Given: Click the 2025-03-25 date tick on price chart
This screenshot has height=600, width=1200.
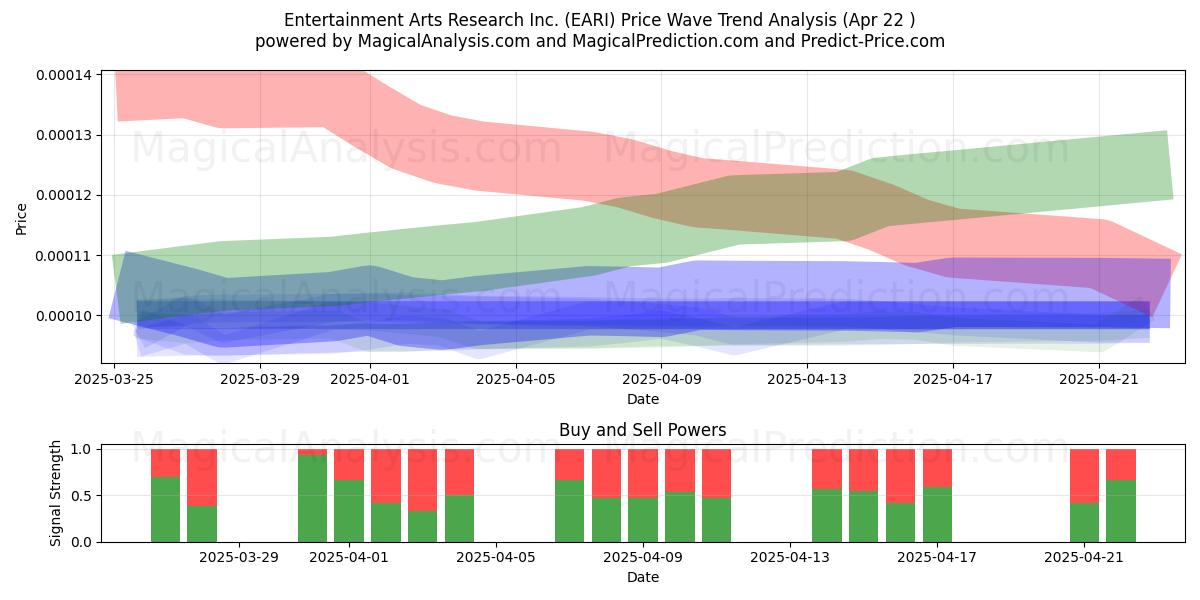Looking at the screenshot, I should [114, 379].
